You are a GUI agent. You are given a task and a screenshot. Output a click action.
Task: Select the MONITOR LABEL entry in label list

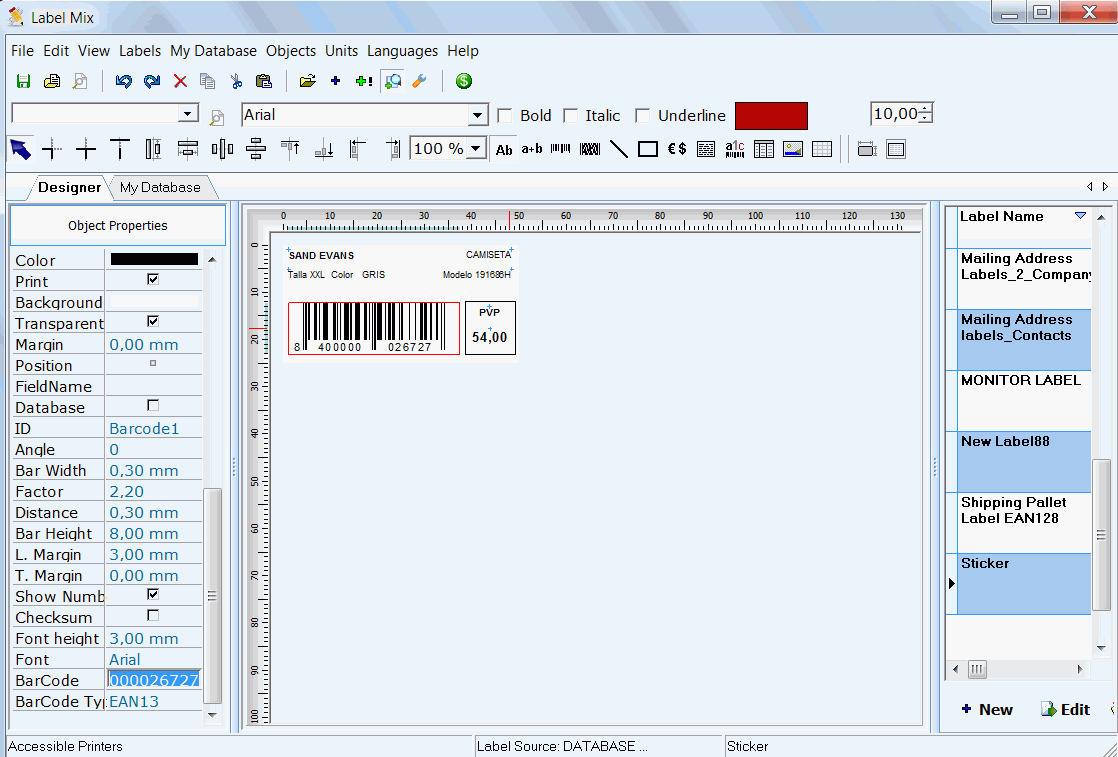click(1023, 401)
